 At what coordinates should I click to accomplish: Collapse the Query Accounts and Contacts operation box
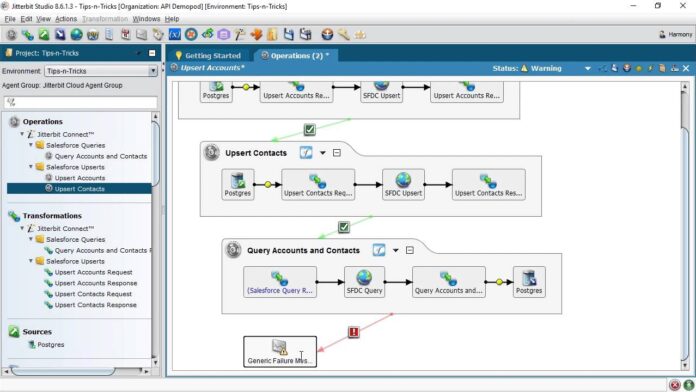tap(410, 250)
